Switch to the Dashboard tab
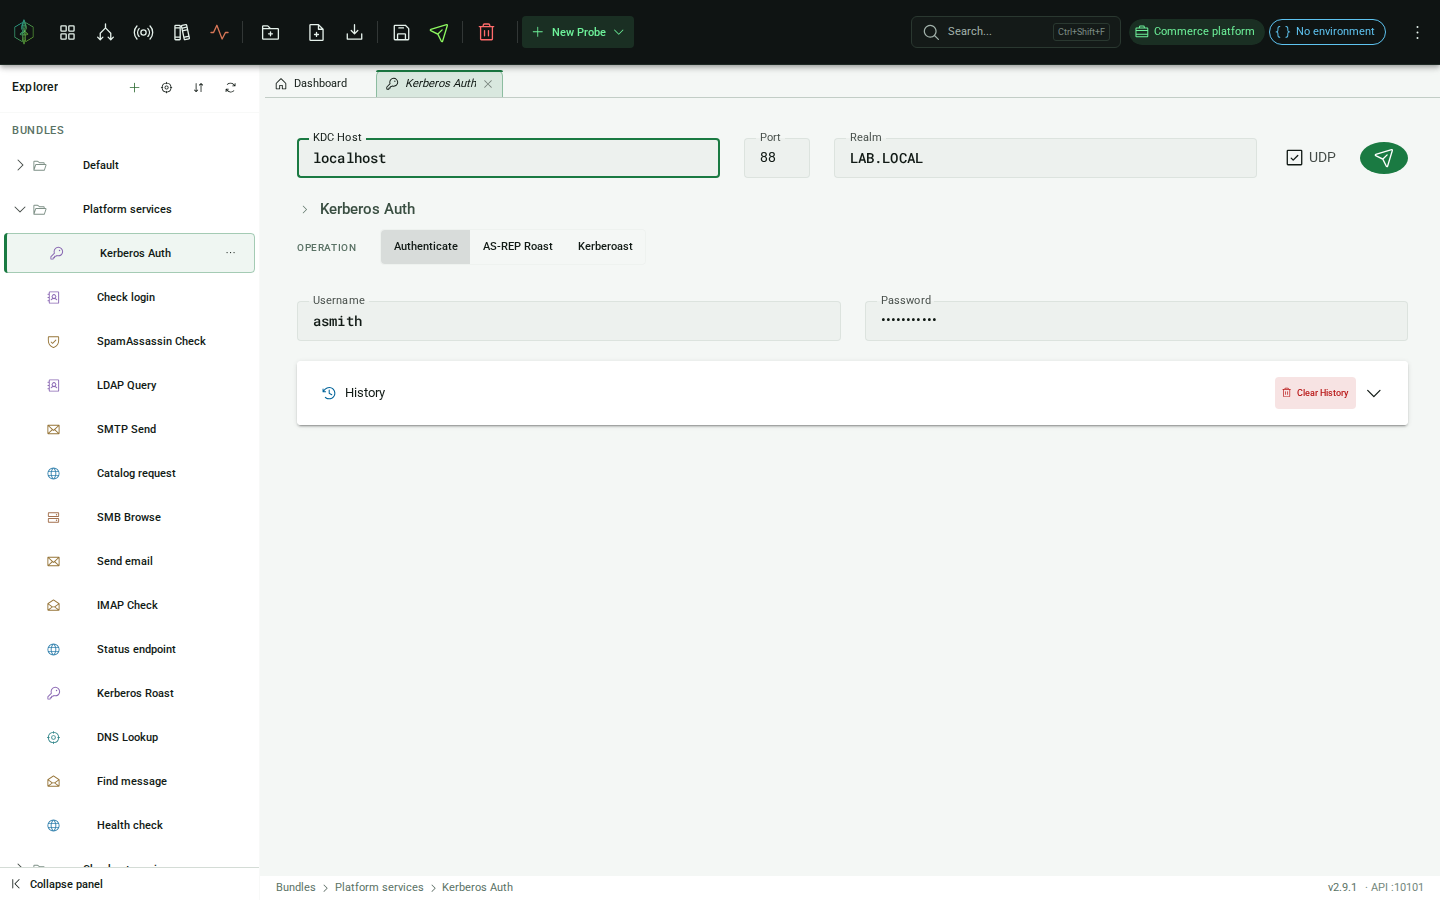Screen dimensions: 1440x900 click(x=312, y=84)
